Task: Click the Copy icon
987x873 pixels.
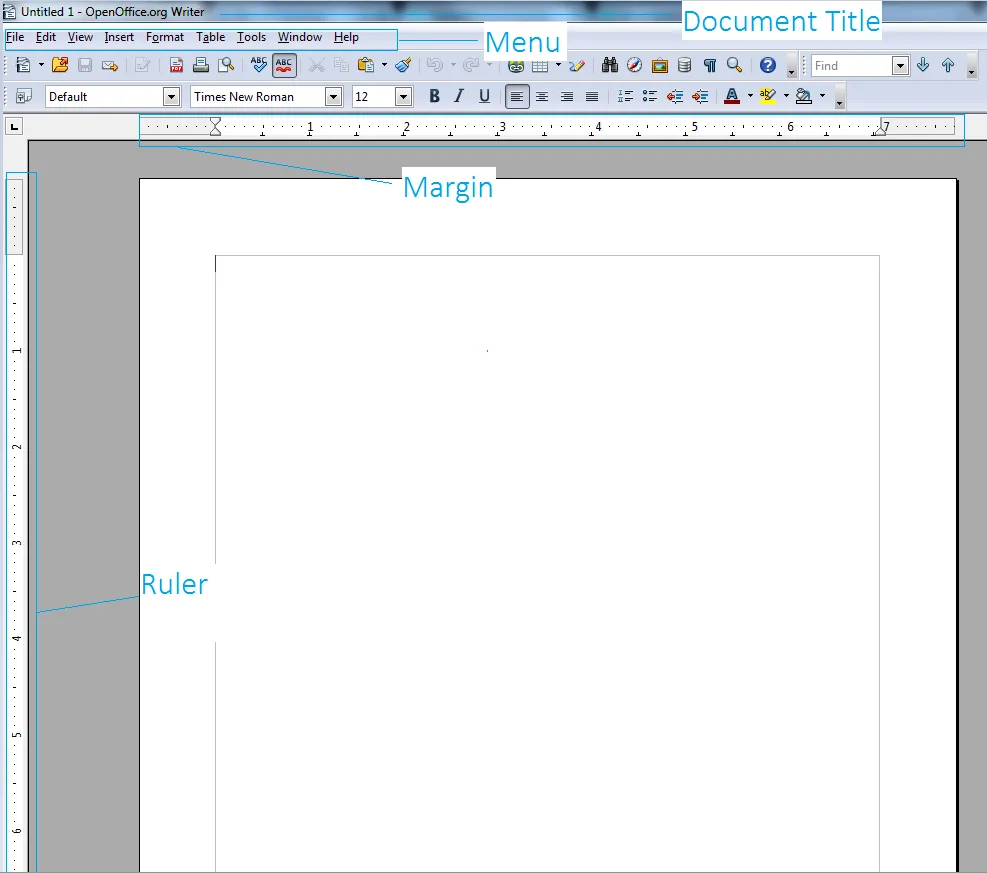Action: point(341,65)
